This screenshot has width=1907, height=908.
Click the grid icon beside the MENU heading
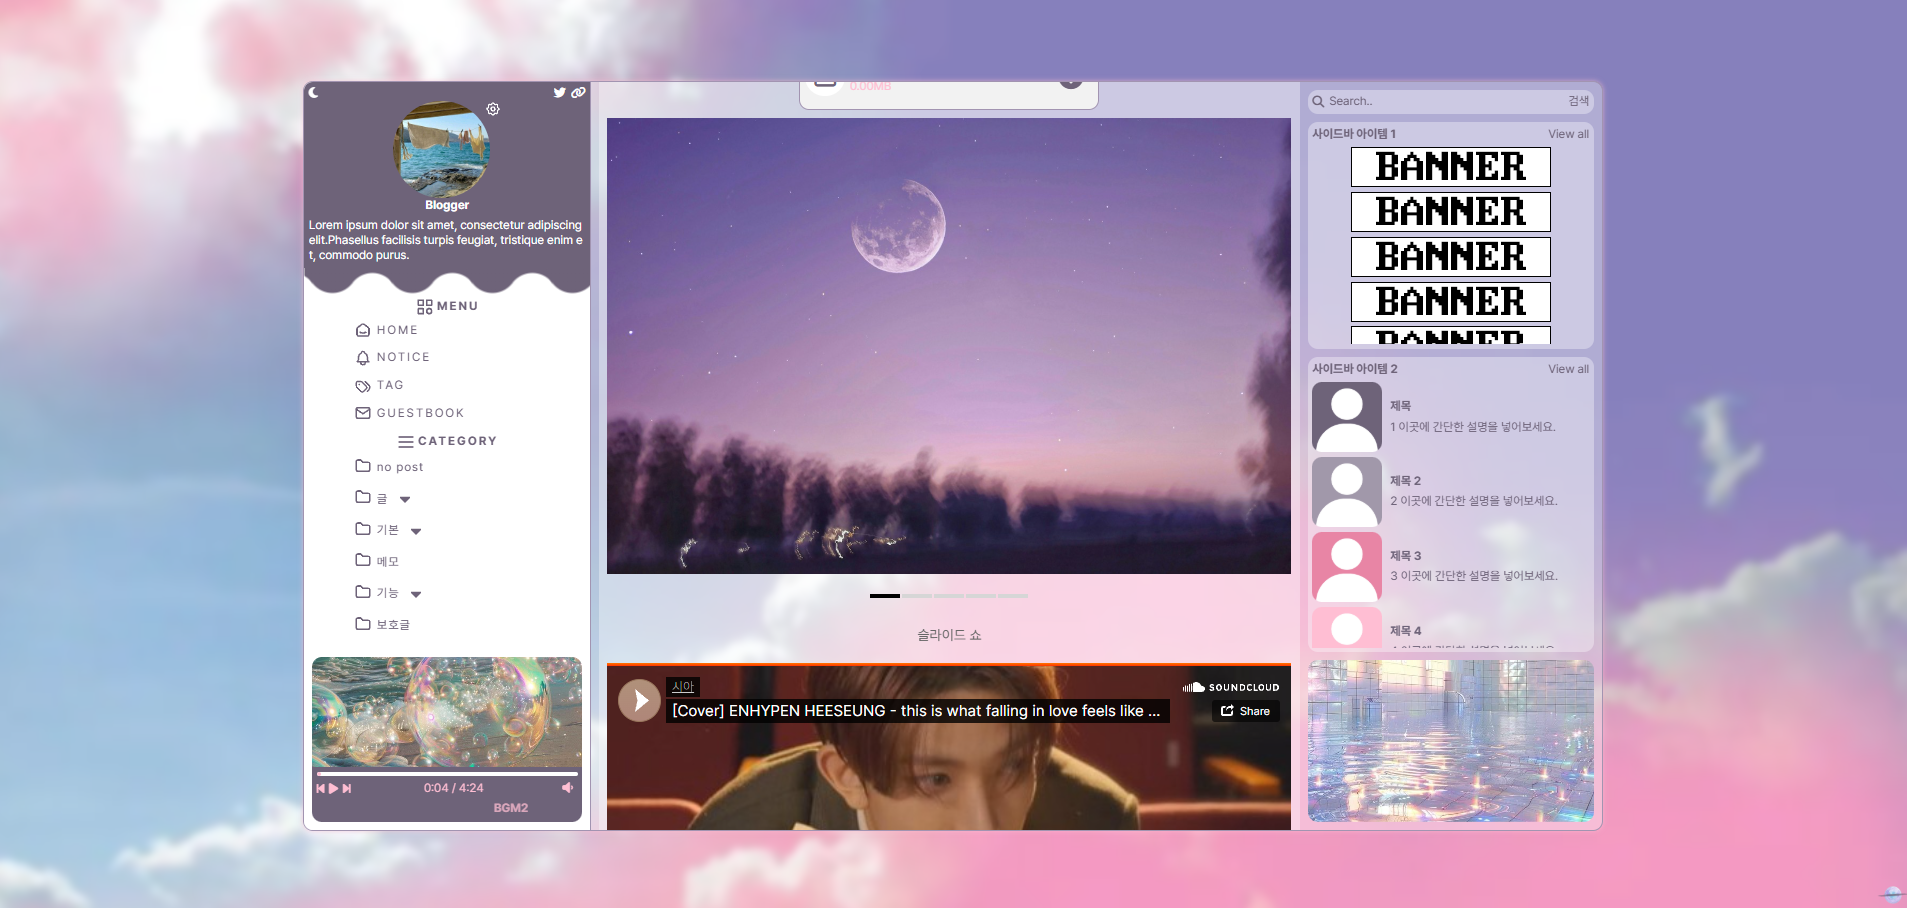425,307
